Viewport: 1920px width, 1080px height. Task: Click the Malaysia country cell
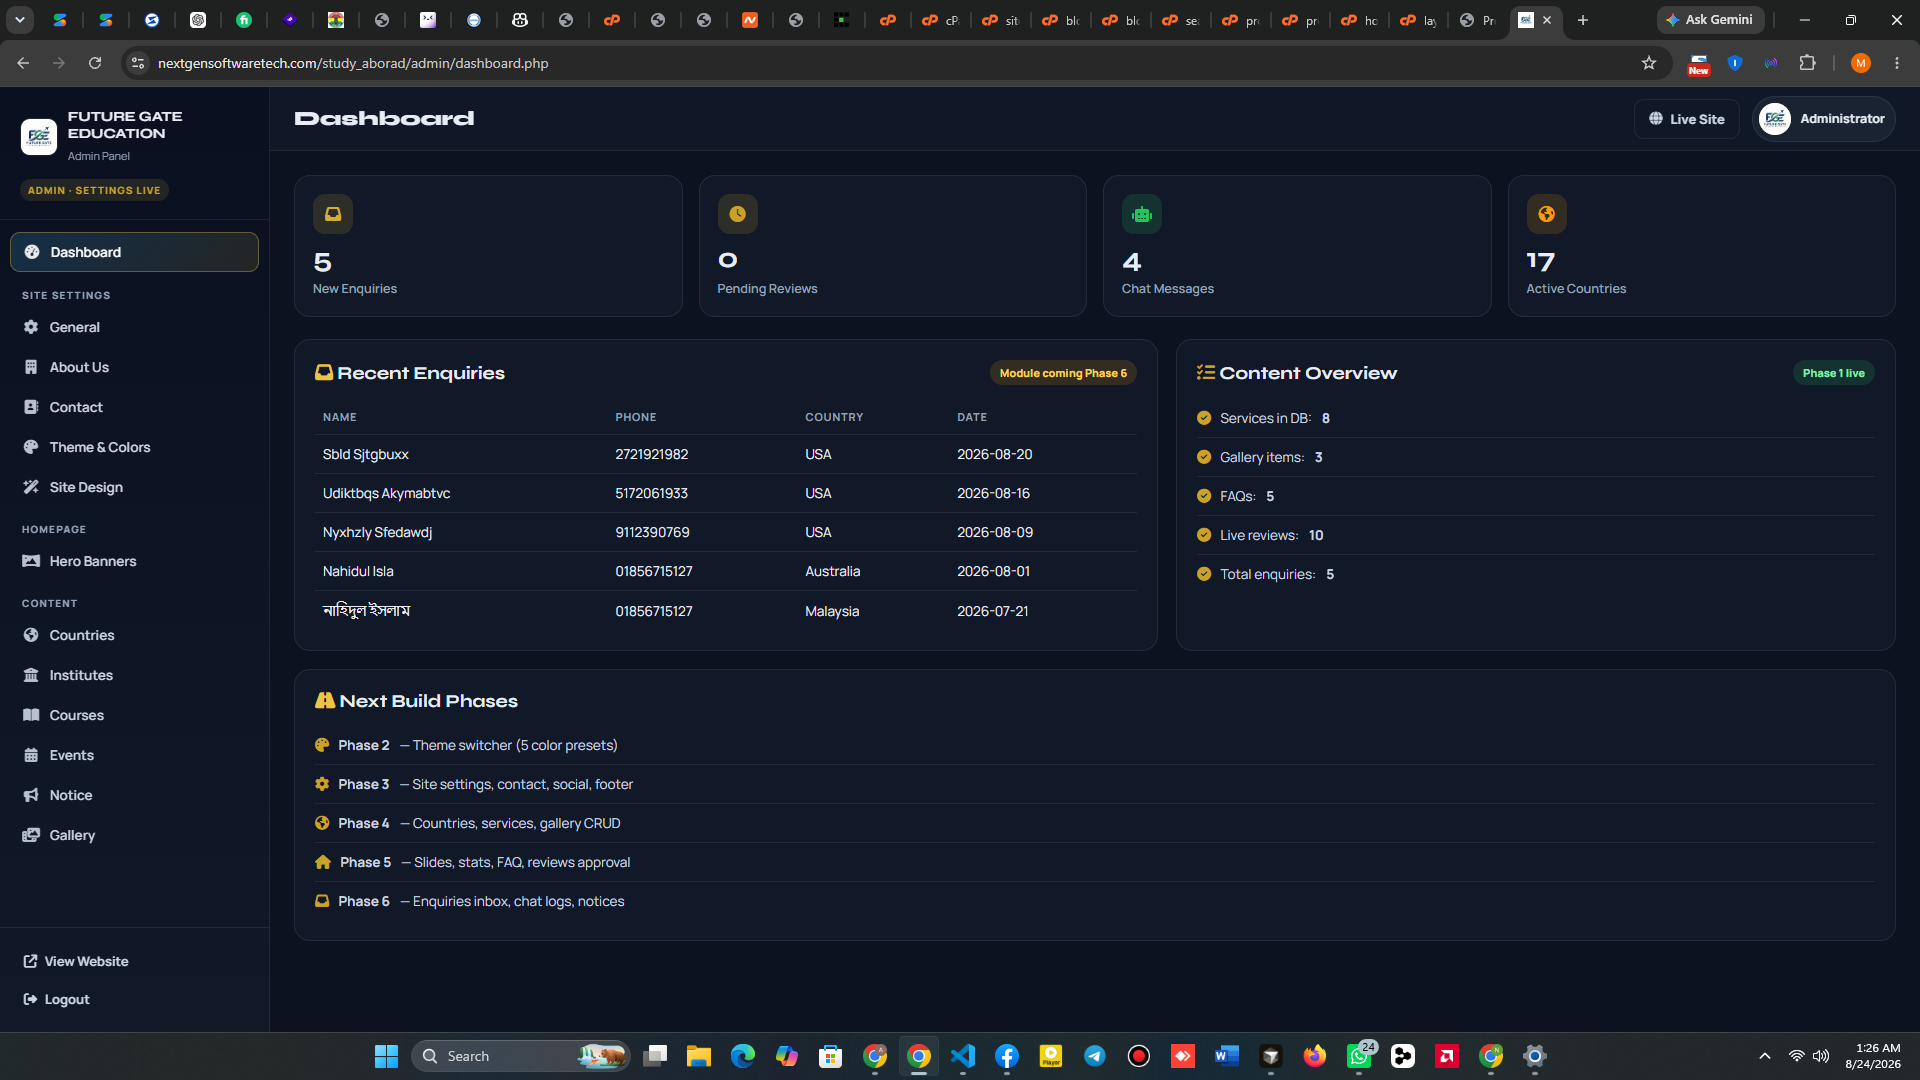pyautogui.click(x=832, y=611)
